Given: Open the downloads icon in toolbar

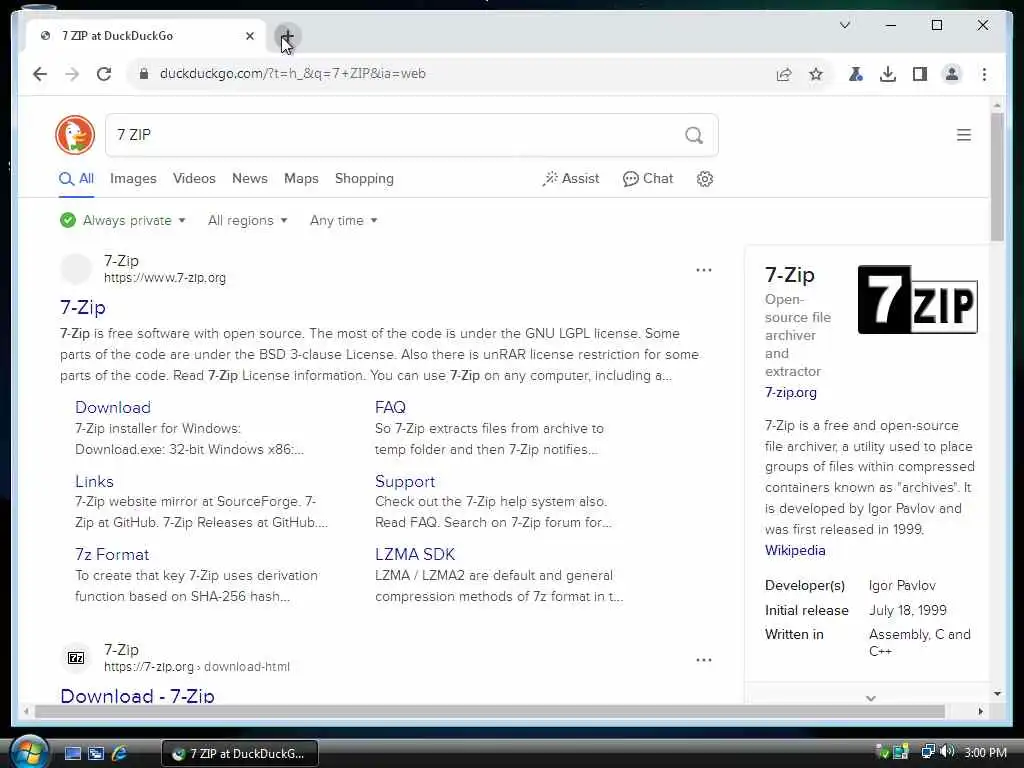Looking at the screenshot, I should [x=888, y=74].
